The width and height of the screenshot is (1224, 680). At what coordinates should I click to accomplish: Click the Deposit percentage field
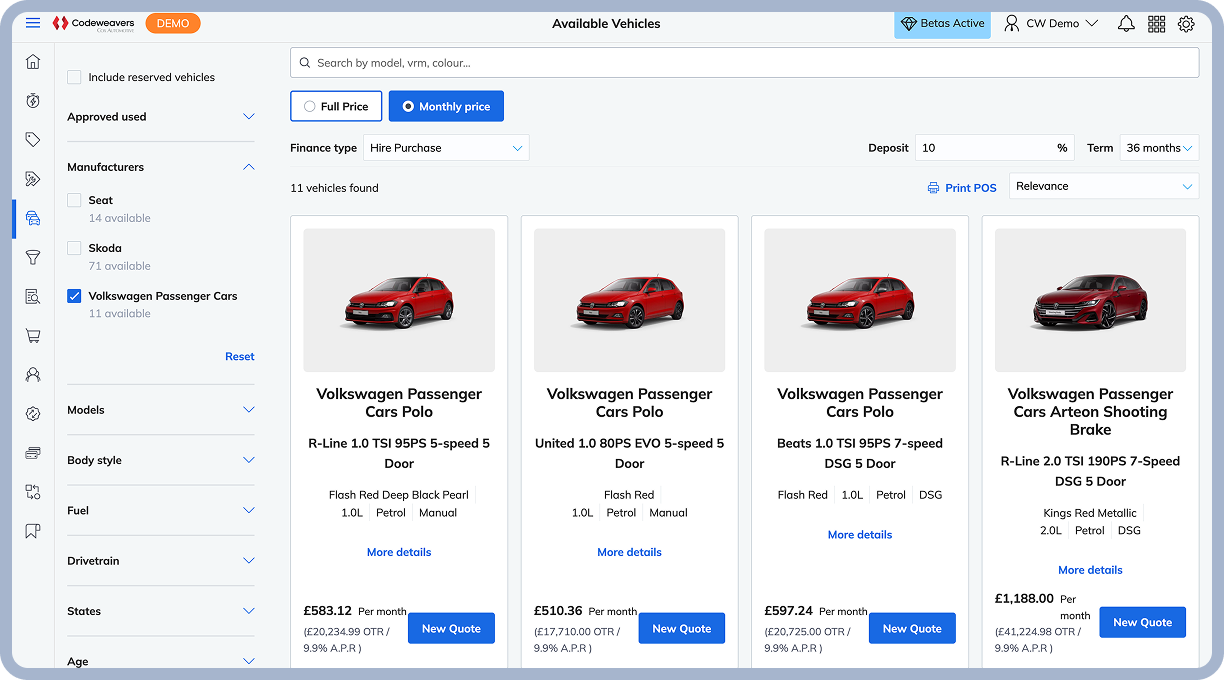coord(994,148)
